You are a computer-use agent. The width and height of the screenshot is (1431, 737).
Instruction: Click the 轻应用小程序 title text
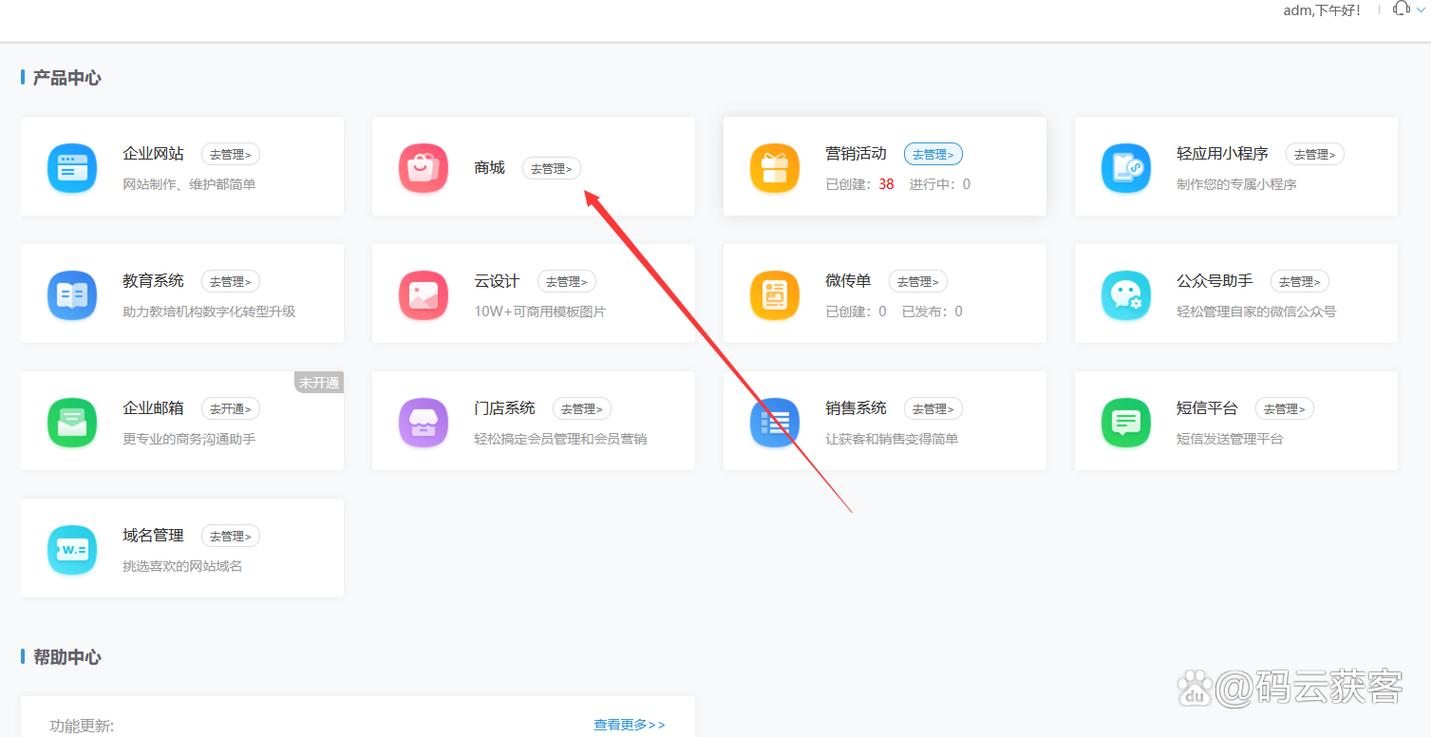[x=1222, y=154]
